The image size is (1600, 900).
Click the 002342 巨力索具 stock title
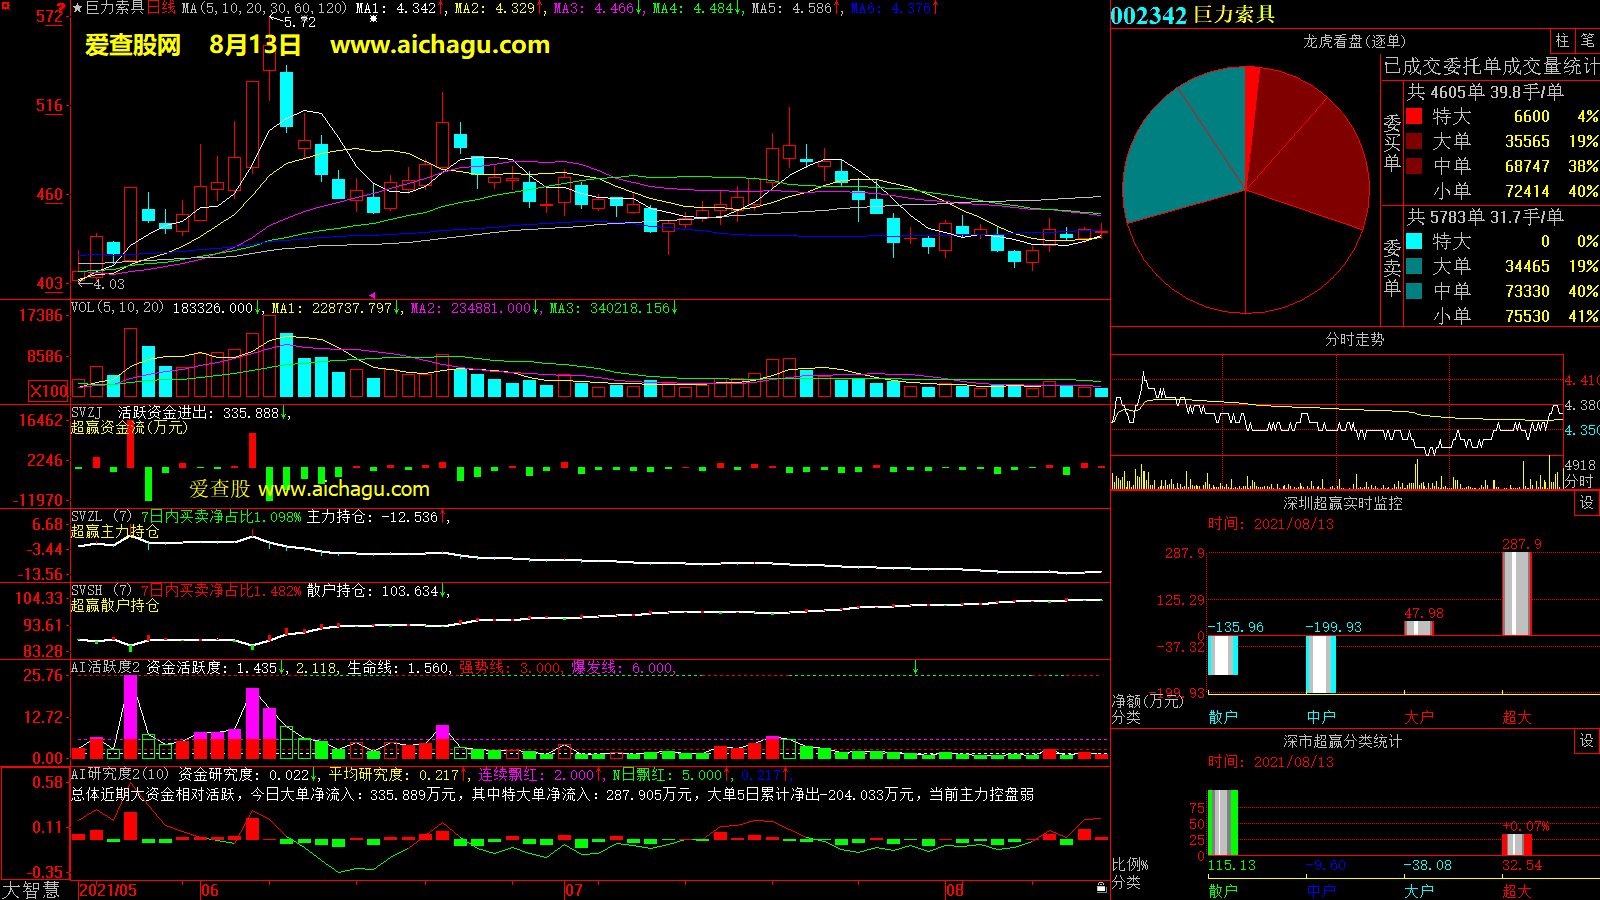pyautogui.click(x=1193, y=15)
